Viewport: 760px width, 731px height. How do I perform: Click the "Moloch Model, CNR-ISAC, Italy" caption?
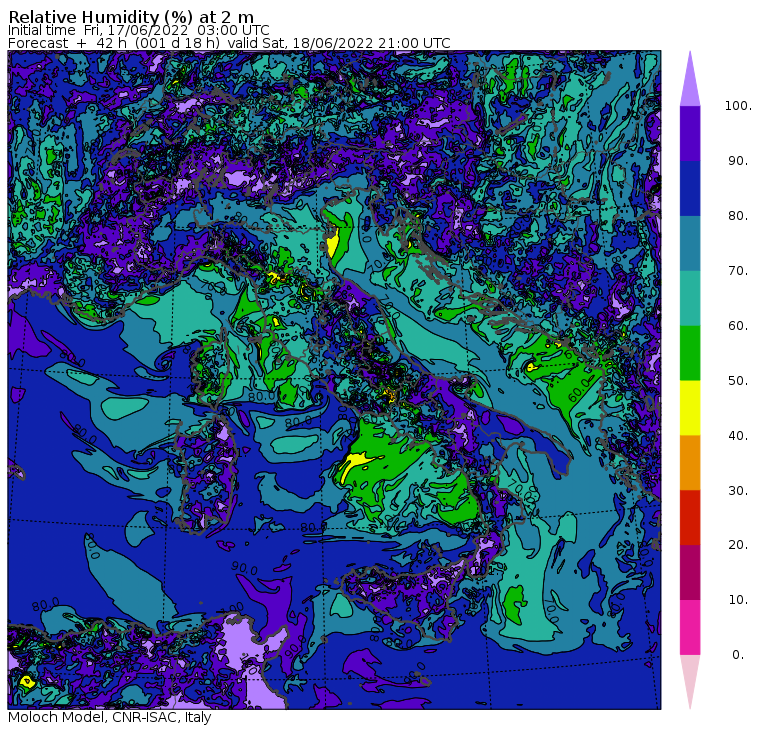tap(110, 717)
